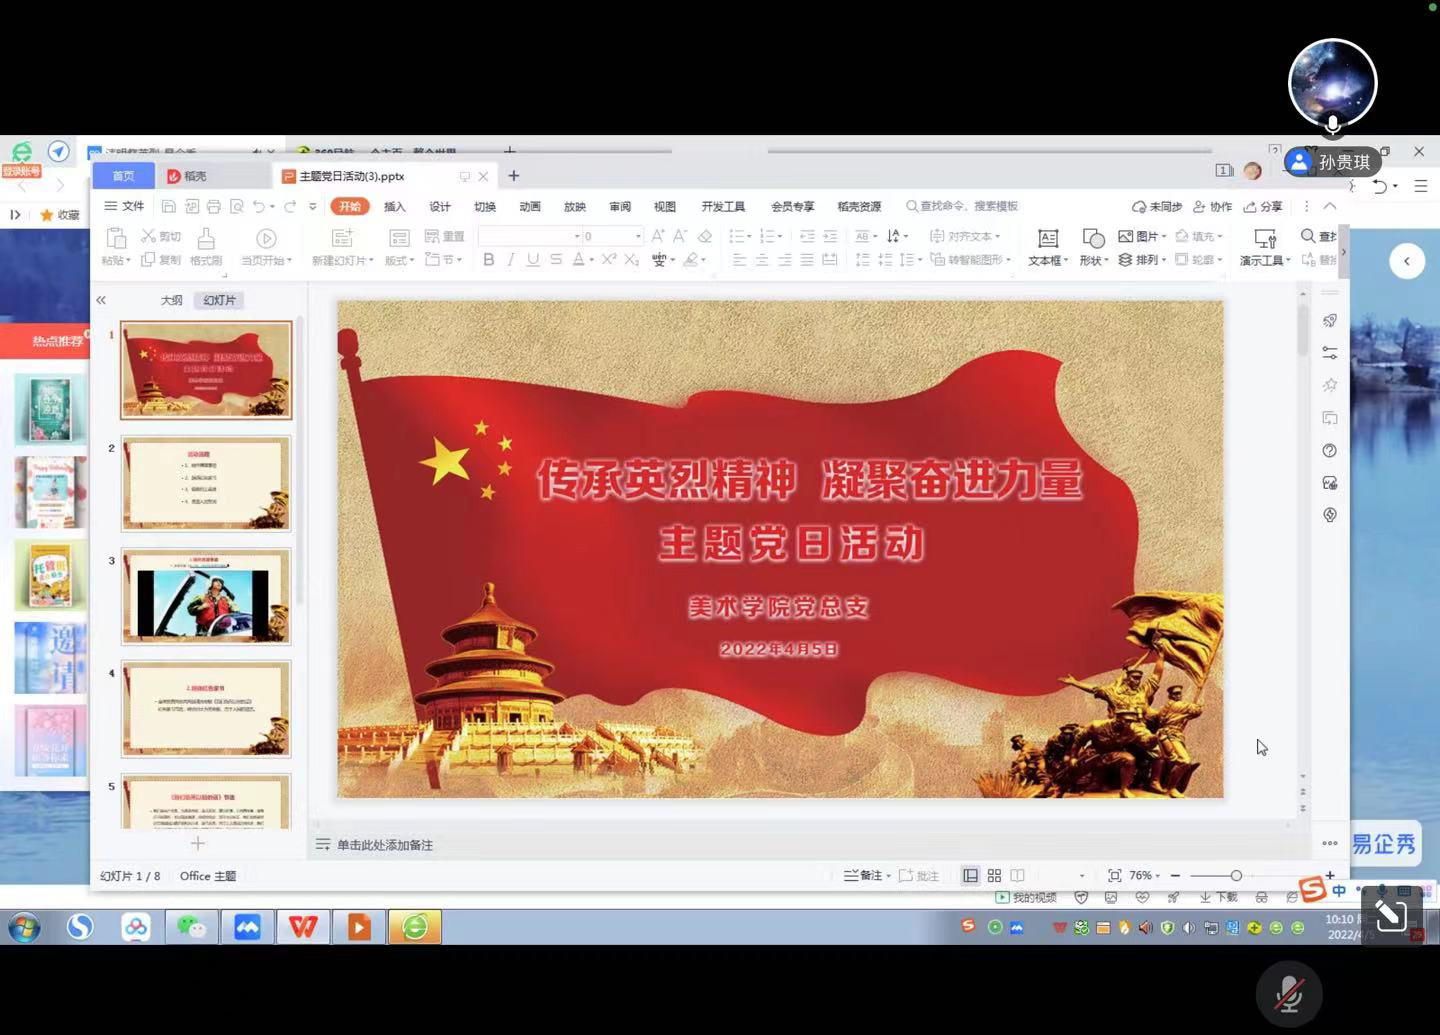Screen dimensions: 1440x1035
Task: Toggle italic formatting
Action: pos(511,259)
